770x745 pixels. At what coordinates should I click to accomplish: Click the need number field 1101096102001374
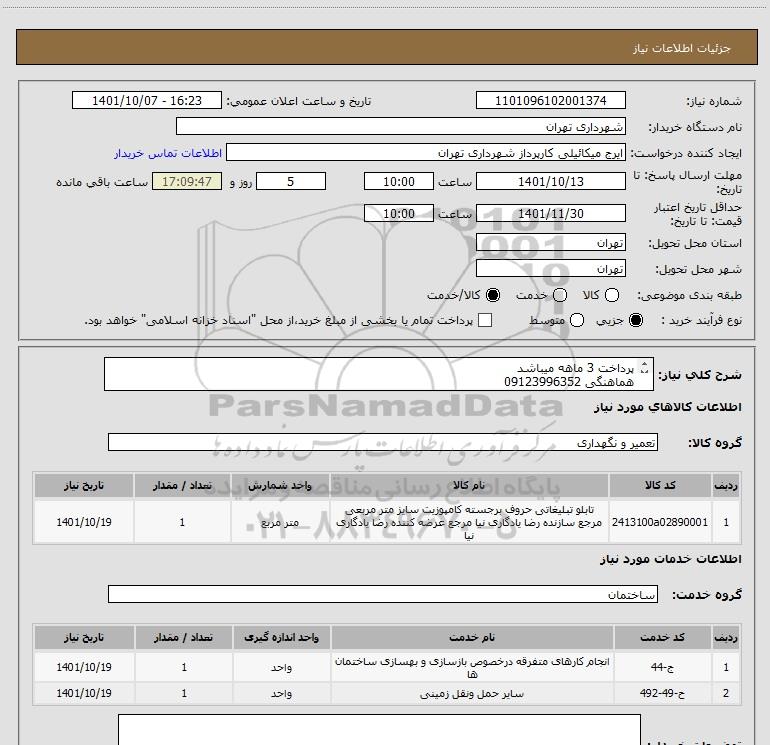[550, 100]
